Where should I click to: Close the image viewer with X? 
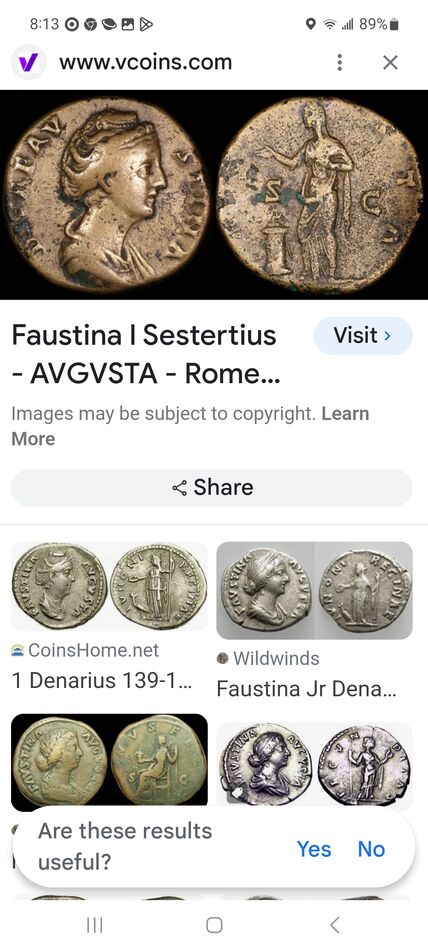coord(390,62)
